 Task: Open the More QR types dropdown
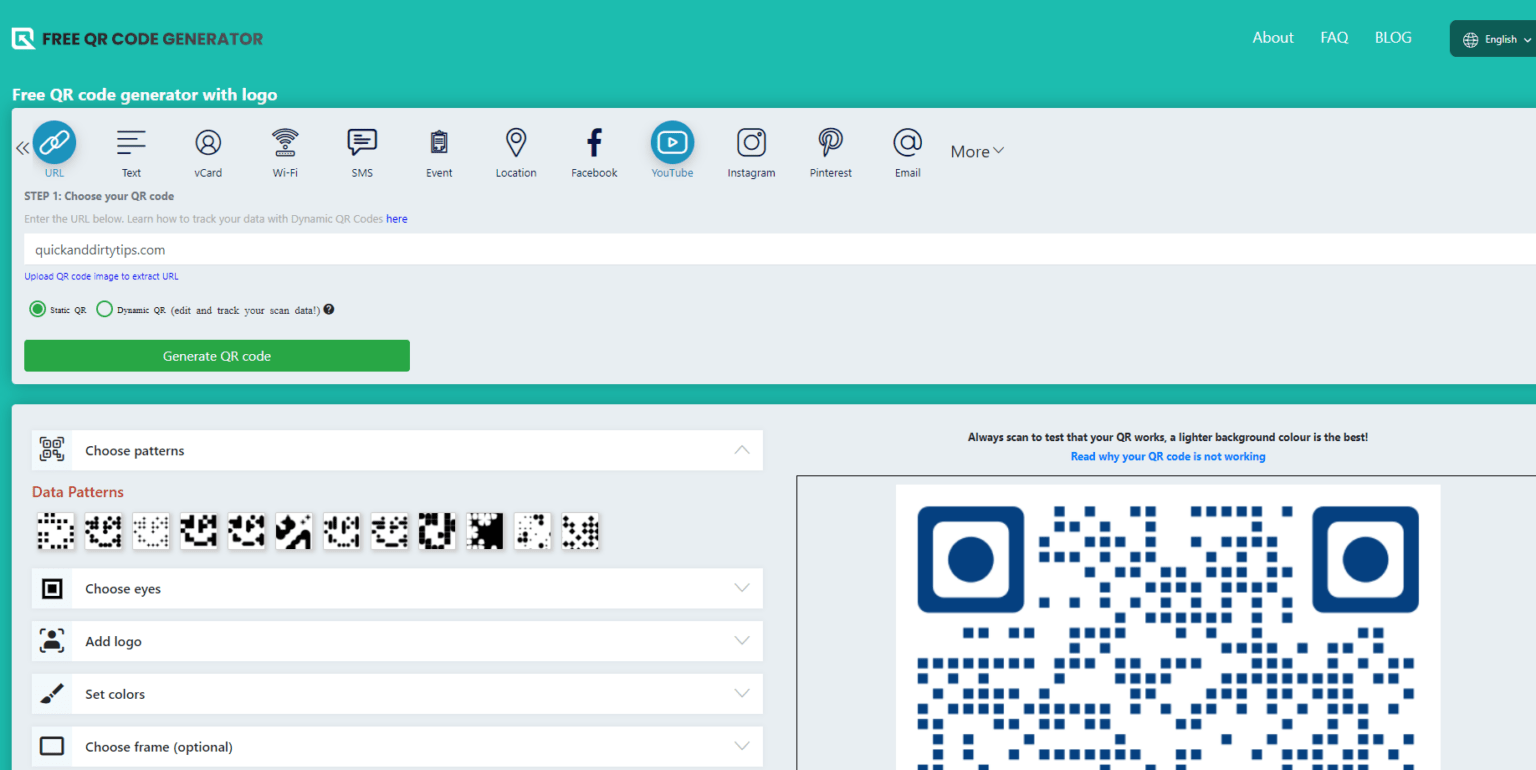click(x=976, y=150)
